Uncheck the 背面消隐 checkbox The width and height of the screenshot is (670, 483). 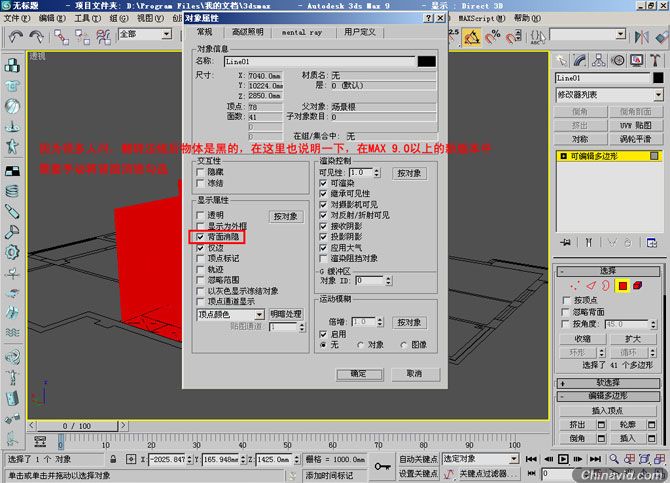[200, 236]
